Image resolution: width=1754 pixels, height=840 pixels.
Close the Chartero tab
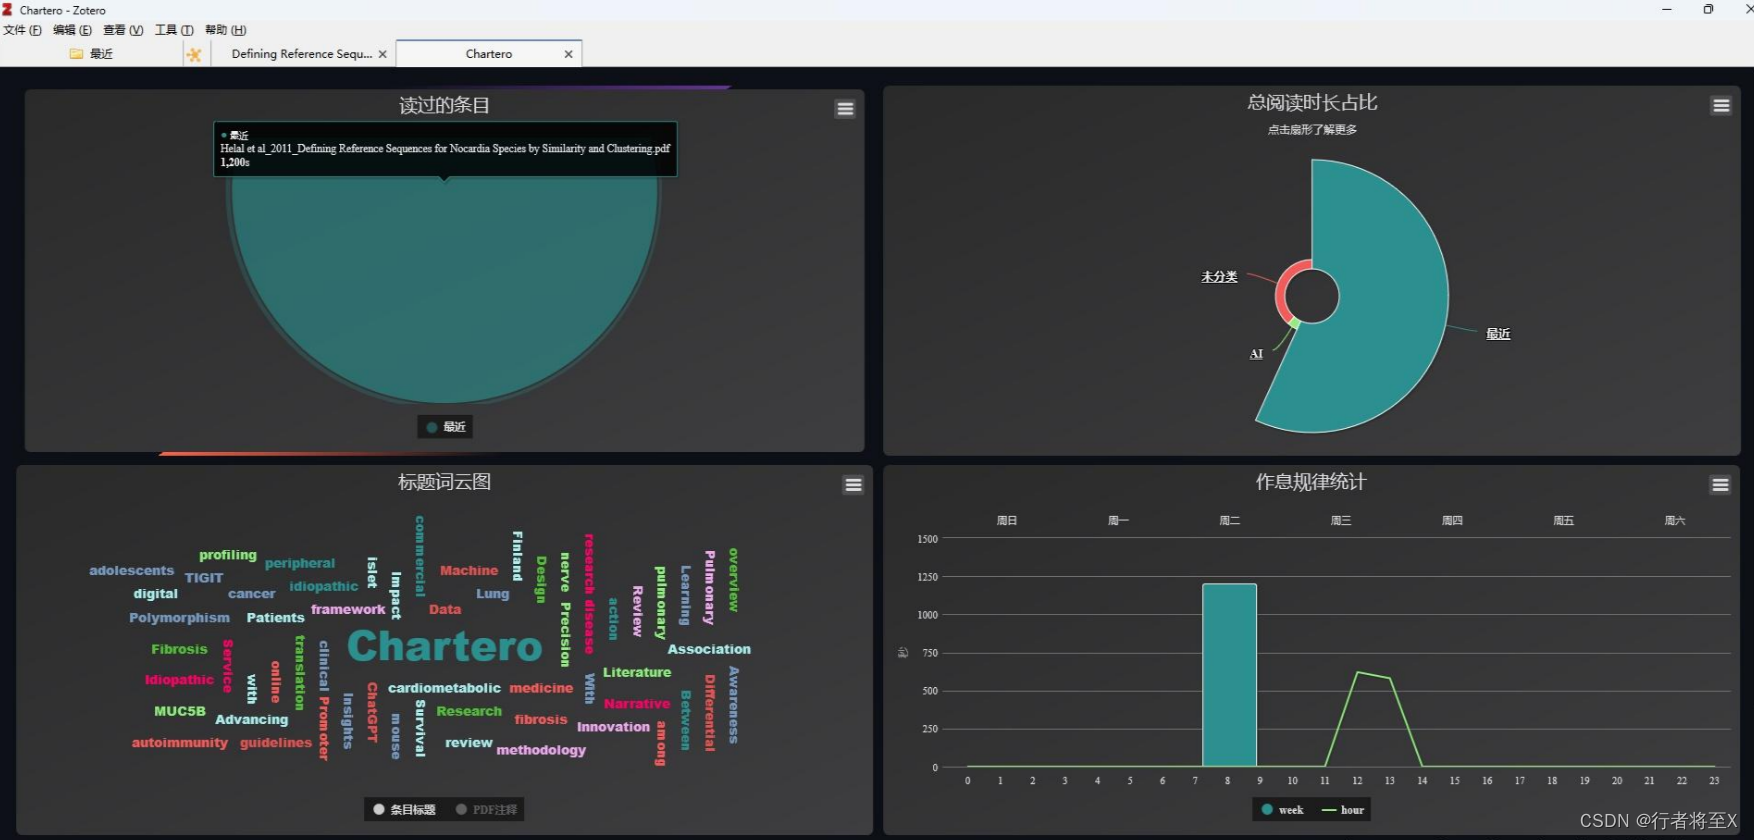click(568, 54)
